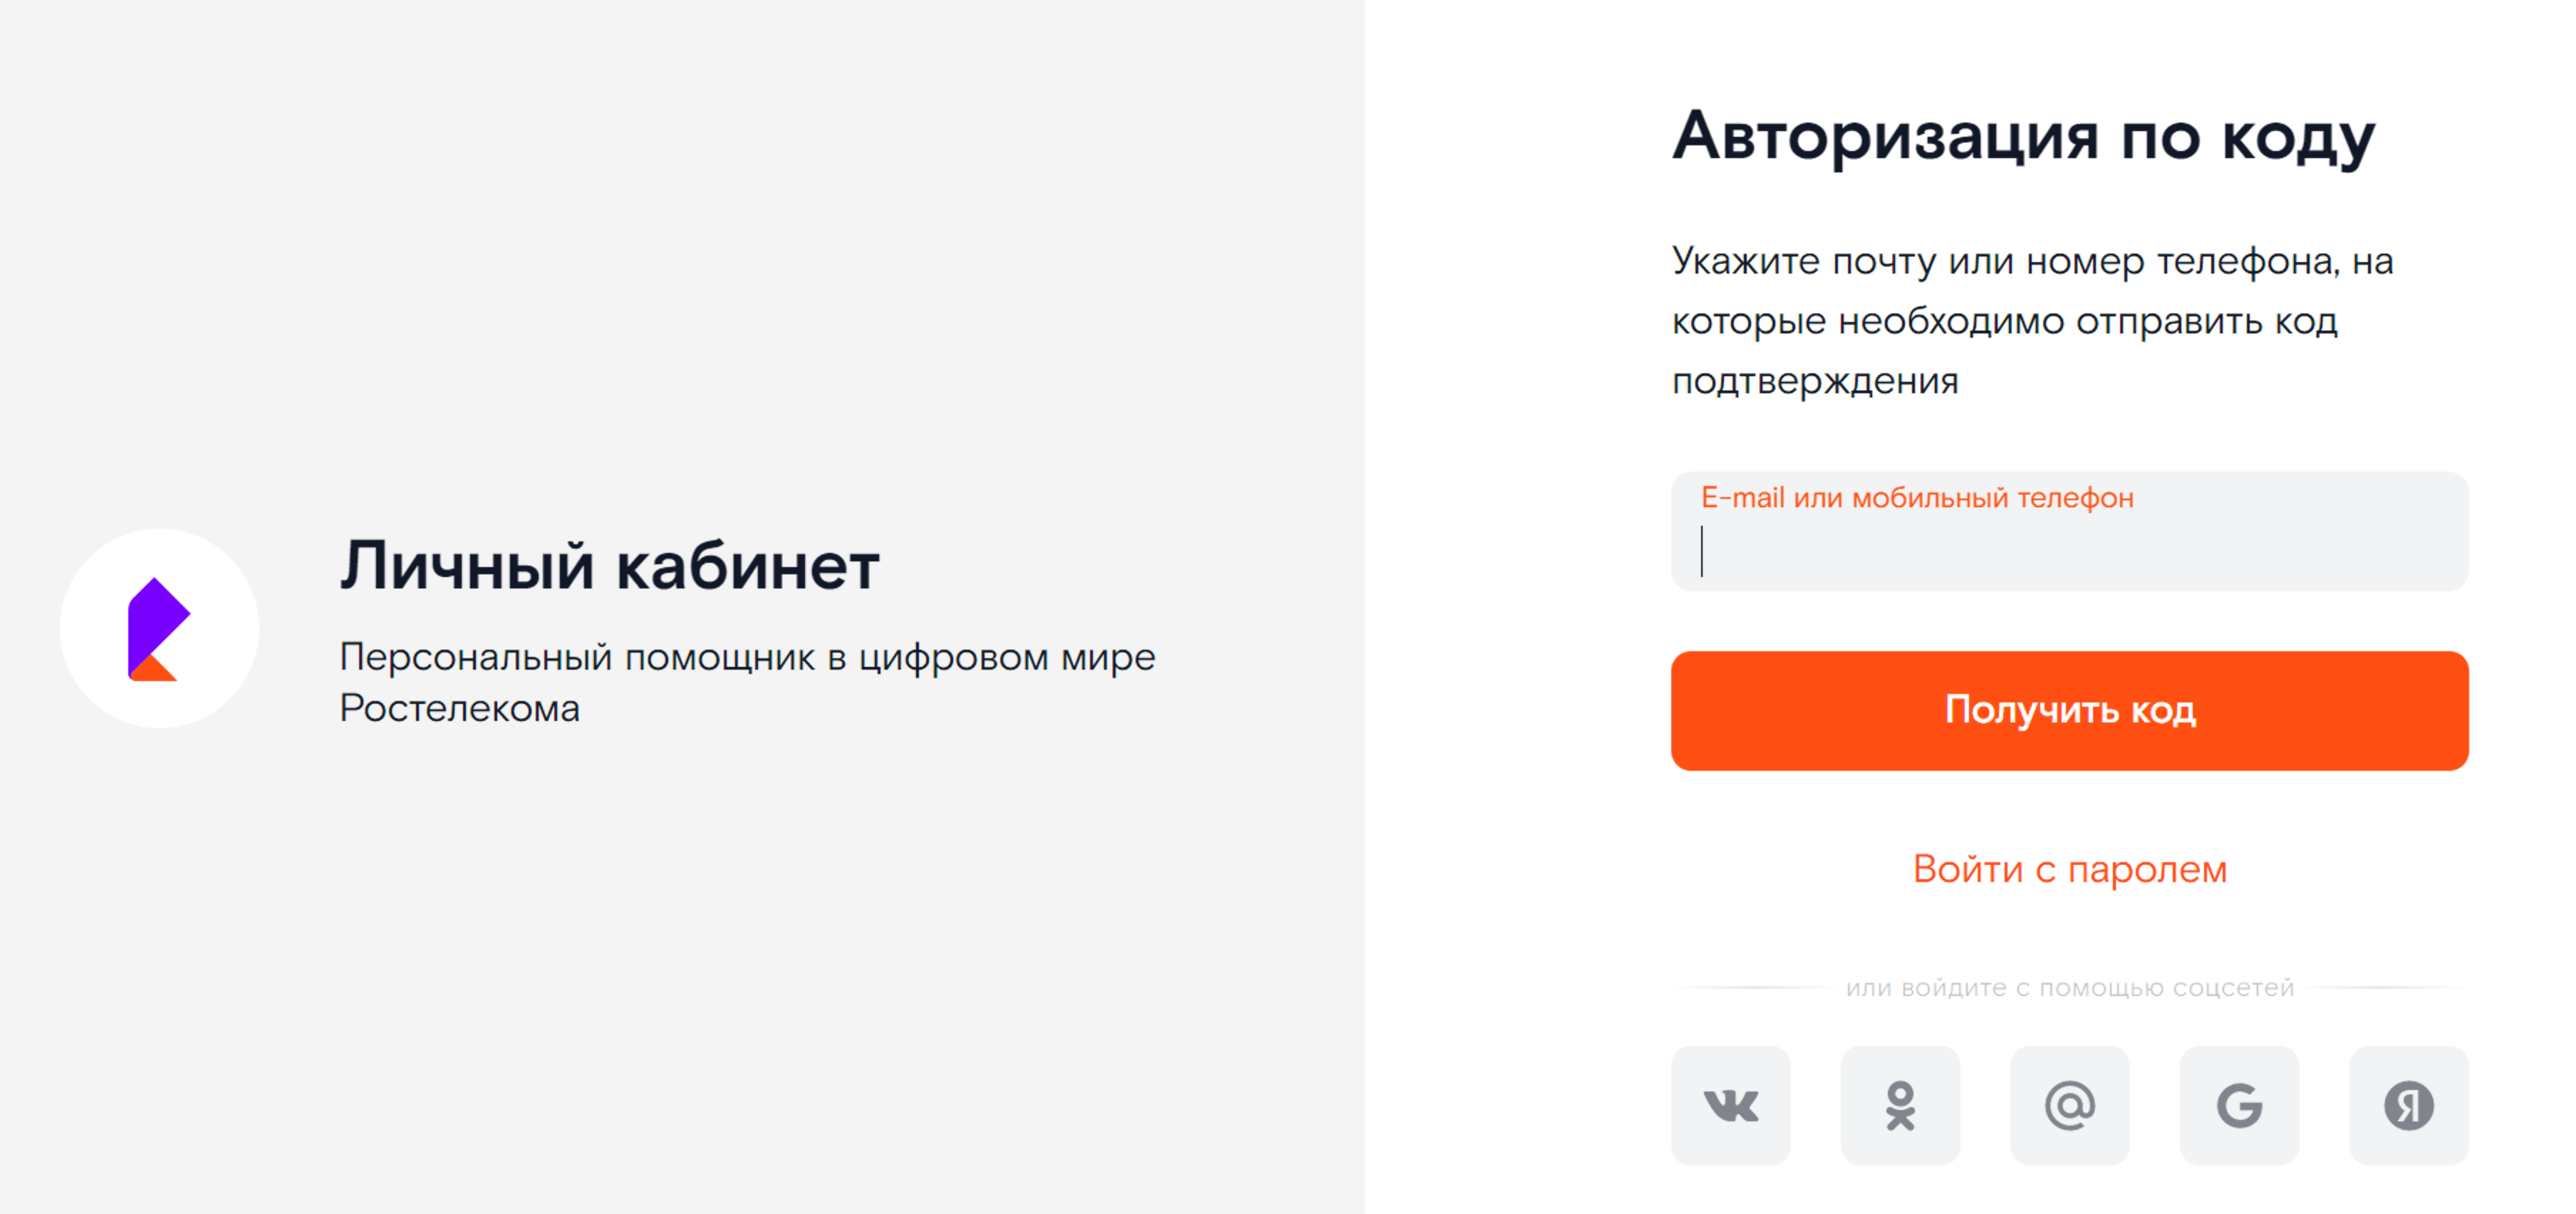Click the которые необходимо отправить код line
The image size is (2576, 1214).
[x=2004, y=321]
